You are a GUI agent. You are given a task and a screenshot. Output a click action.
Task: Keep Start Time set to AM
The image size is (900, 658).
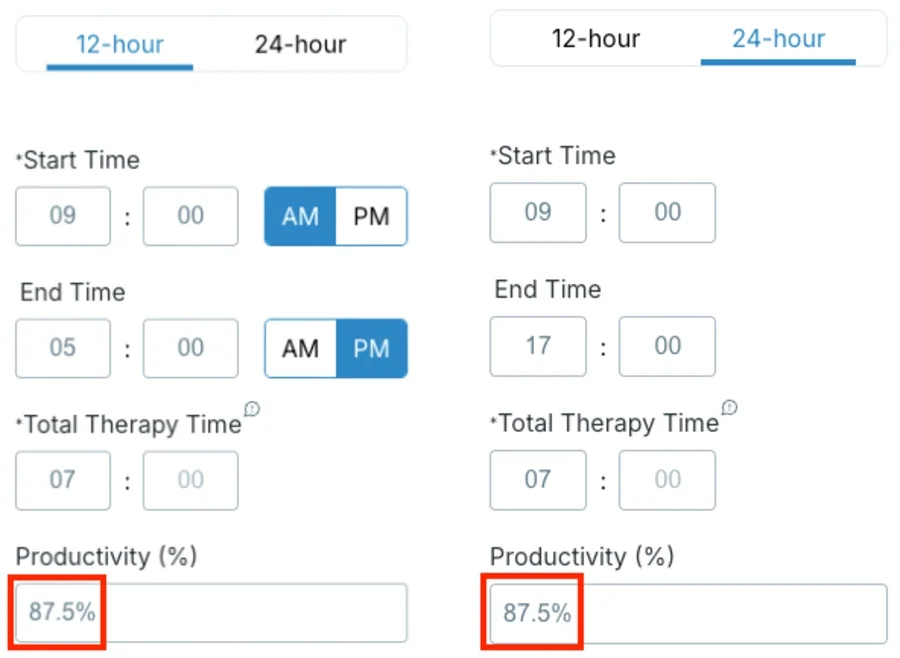[x=299, y=216]
